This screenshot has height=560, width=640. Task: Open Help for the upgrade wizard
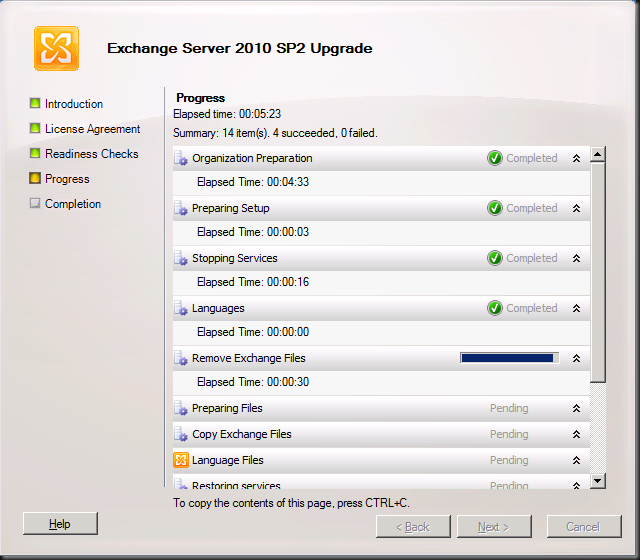point(60,524)
